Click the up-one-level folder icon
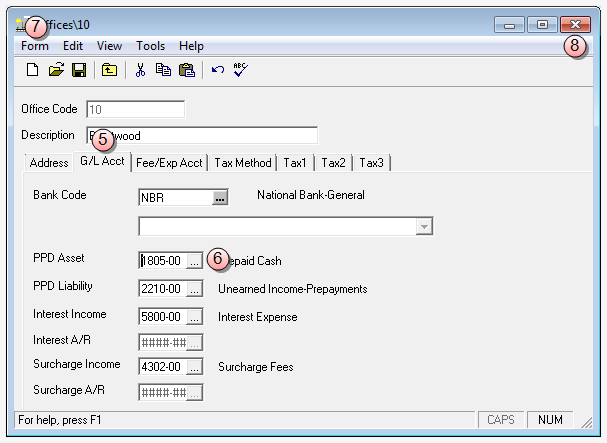 [109, 70]
